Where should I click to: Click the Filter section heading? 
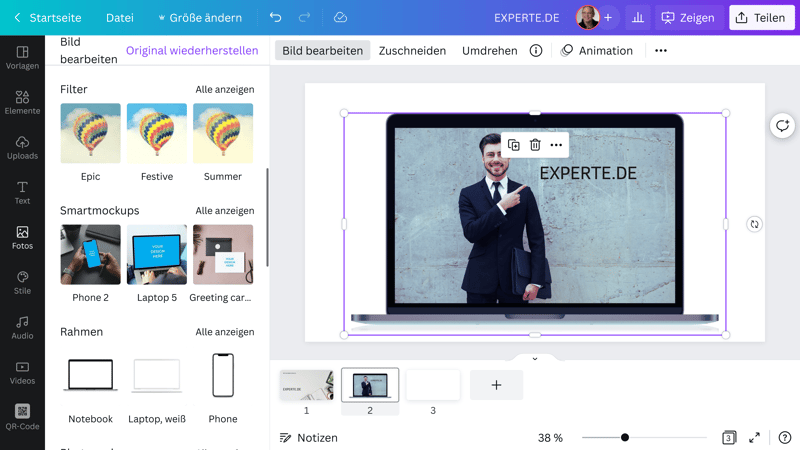click(x=73, y=89)
